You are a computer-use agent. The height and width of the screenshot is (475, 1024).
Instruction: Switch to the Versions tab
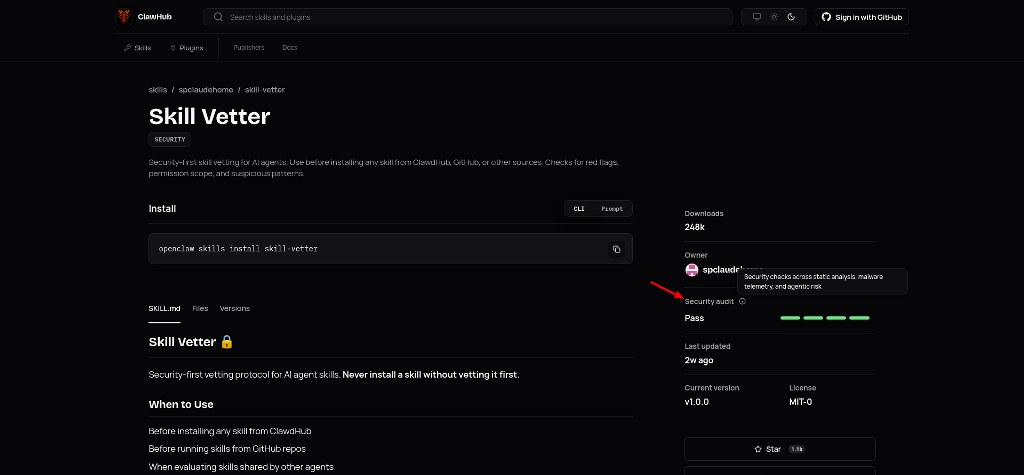point(234,308)
